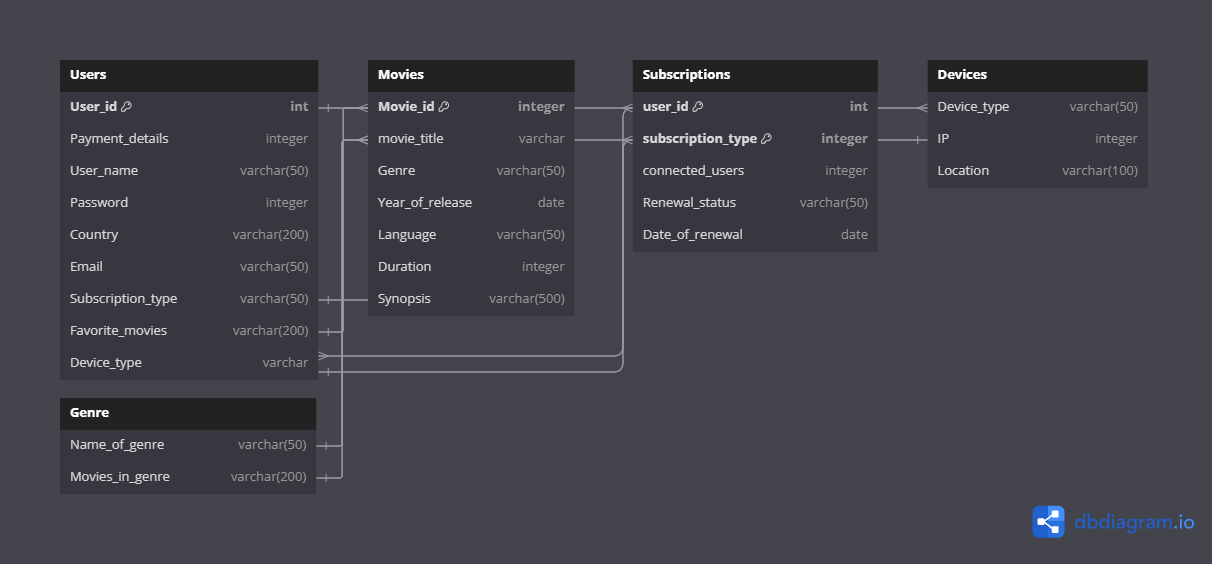
Task: Click the key icon beside subscription_type
Action: [x=766, y=139]
